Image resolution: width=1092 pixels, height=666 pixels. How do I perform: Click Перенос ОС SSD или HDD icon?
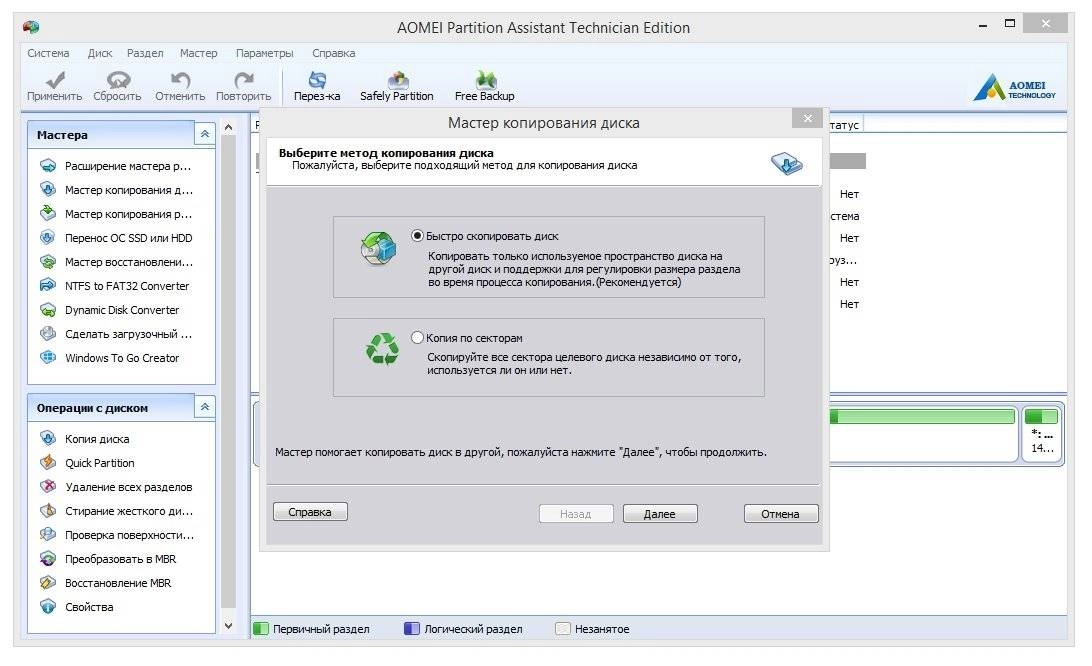click(48, 238)
